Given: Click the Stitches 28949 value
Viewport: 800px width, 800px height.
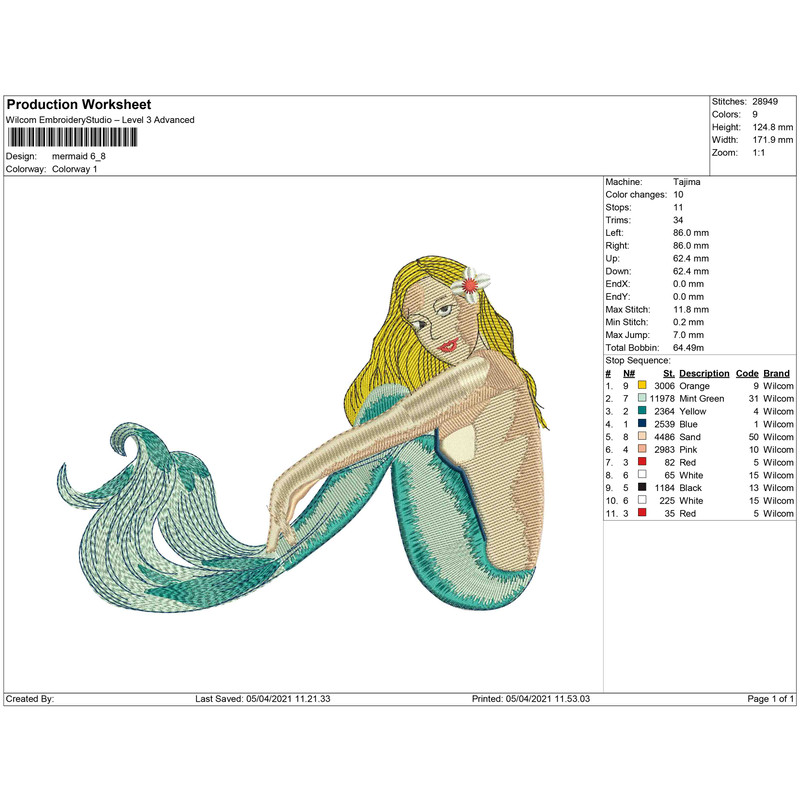Looking at the screenshot, I should [x=763, y=100].
